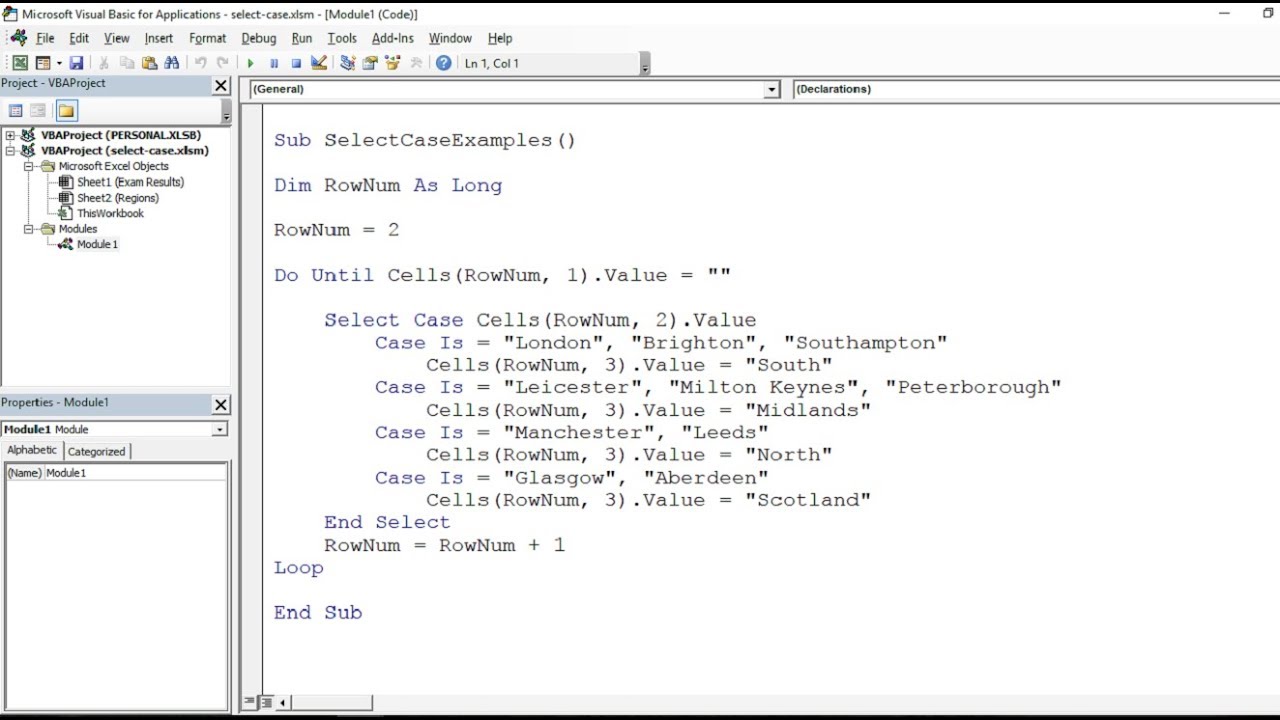Click the Reset stop icon

click(x=296, y=63)
